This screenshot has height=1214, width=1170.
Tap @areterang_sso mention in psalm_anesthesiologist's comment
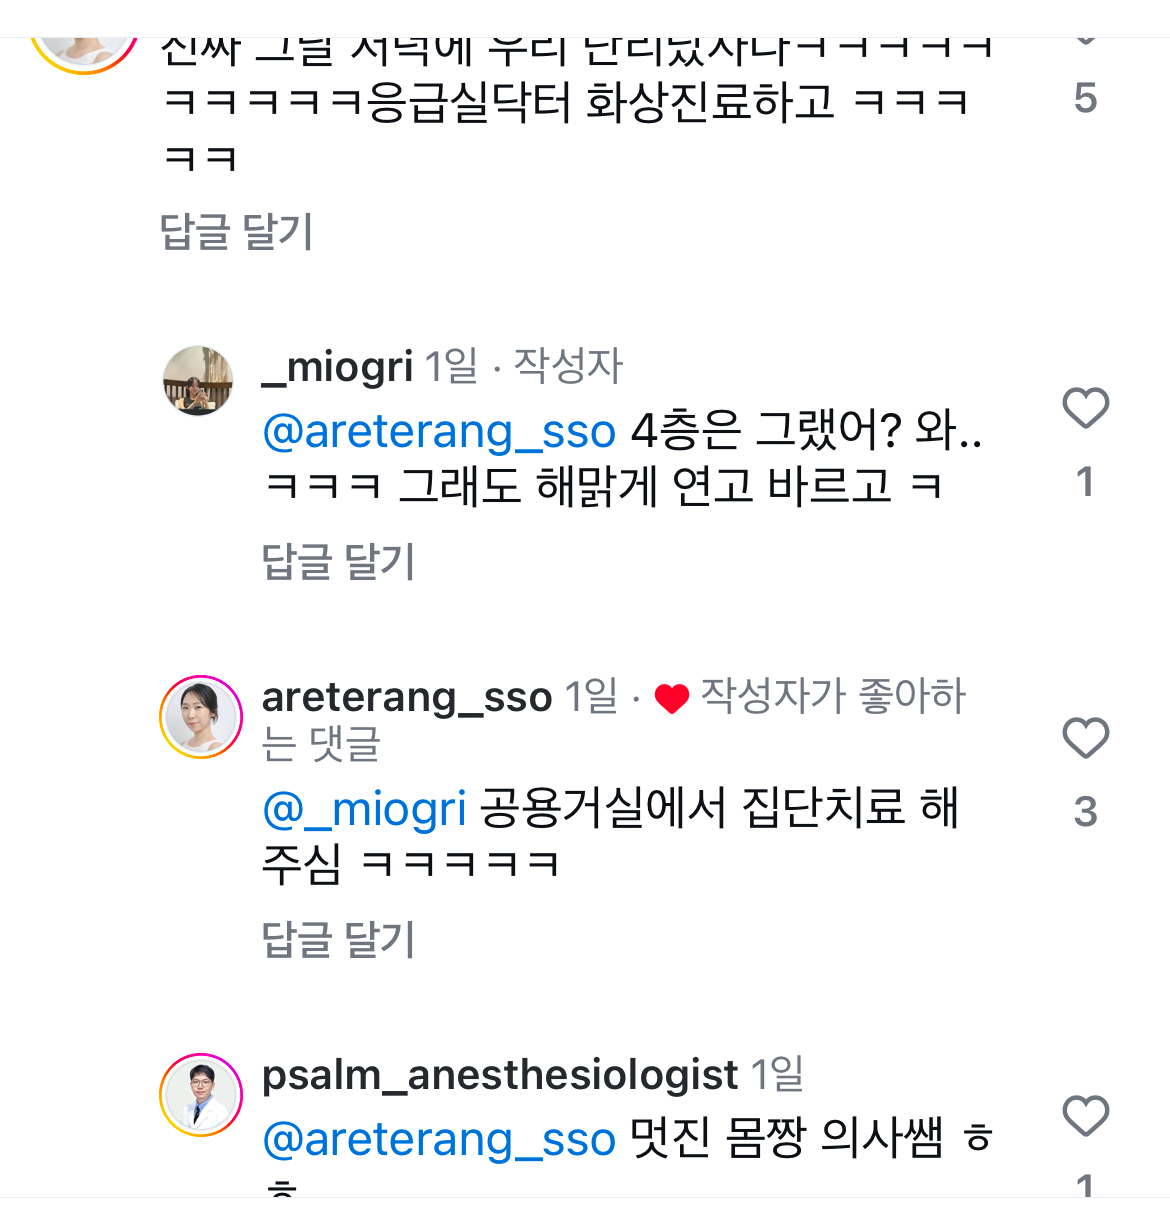pyautogui.click(x=439, y=1139)
